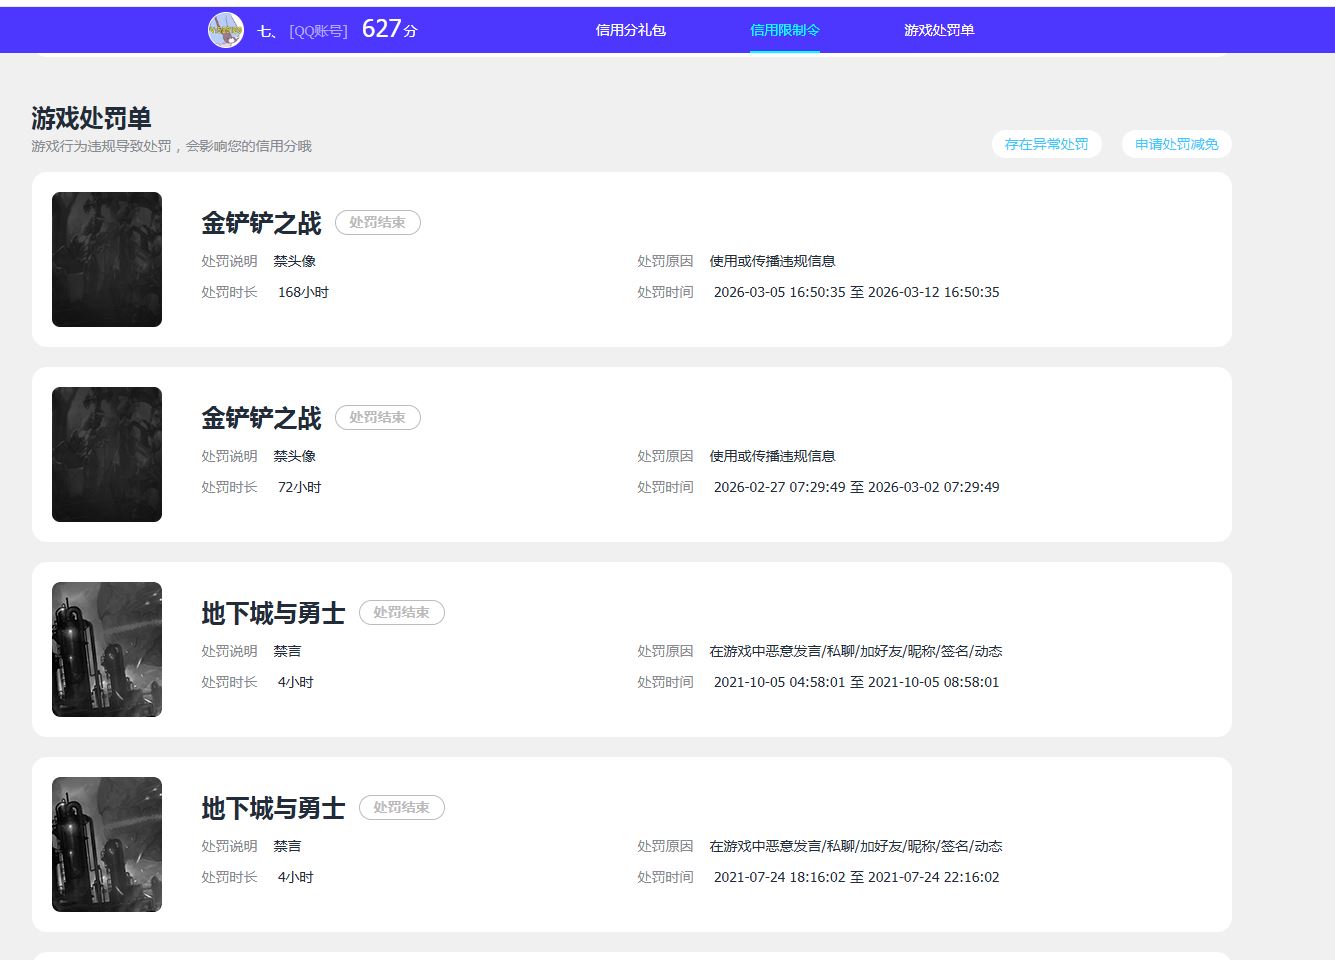
Task: Click the user avatar icon in the header
Action: tap(226, 29)
